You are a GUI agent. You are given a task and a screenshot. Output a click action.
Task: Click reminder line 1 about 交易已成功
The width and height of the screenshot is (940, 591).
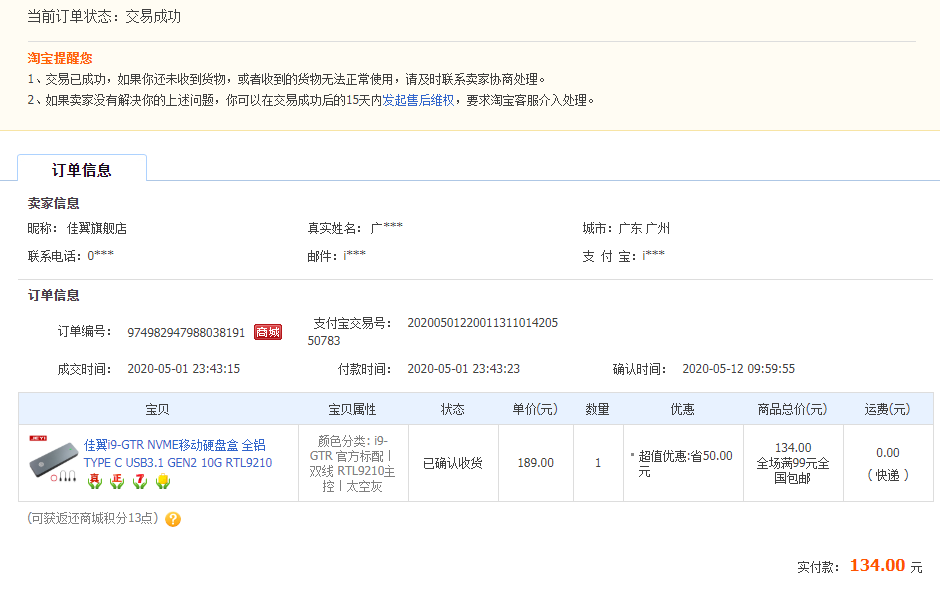[287, 79]
